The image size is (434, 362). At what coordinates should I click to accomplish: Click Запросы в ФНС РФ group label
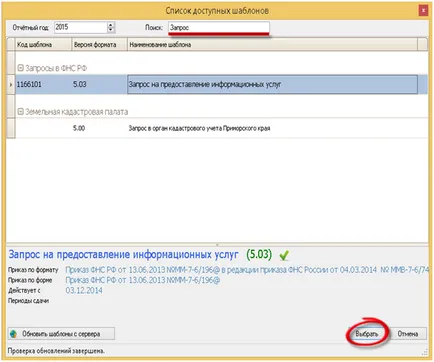point(56,68)
